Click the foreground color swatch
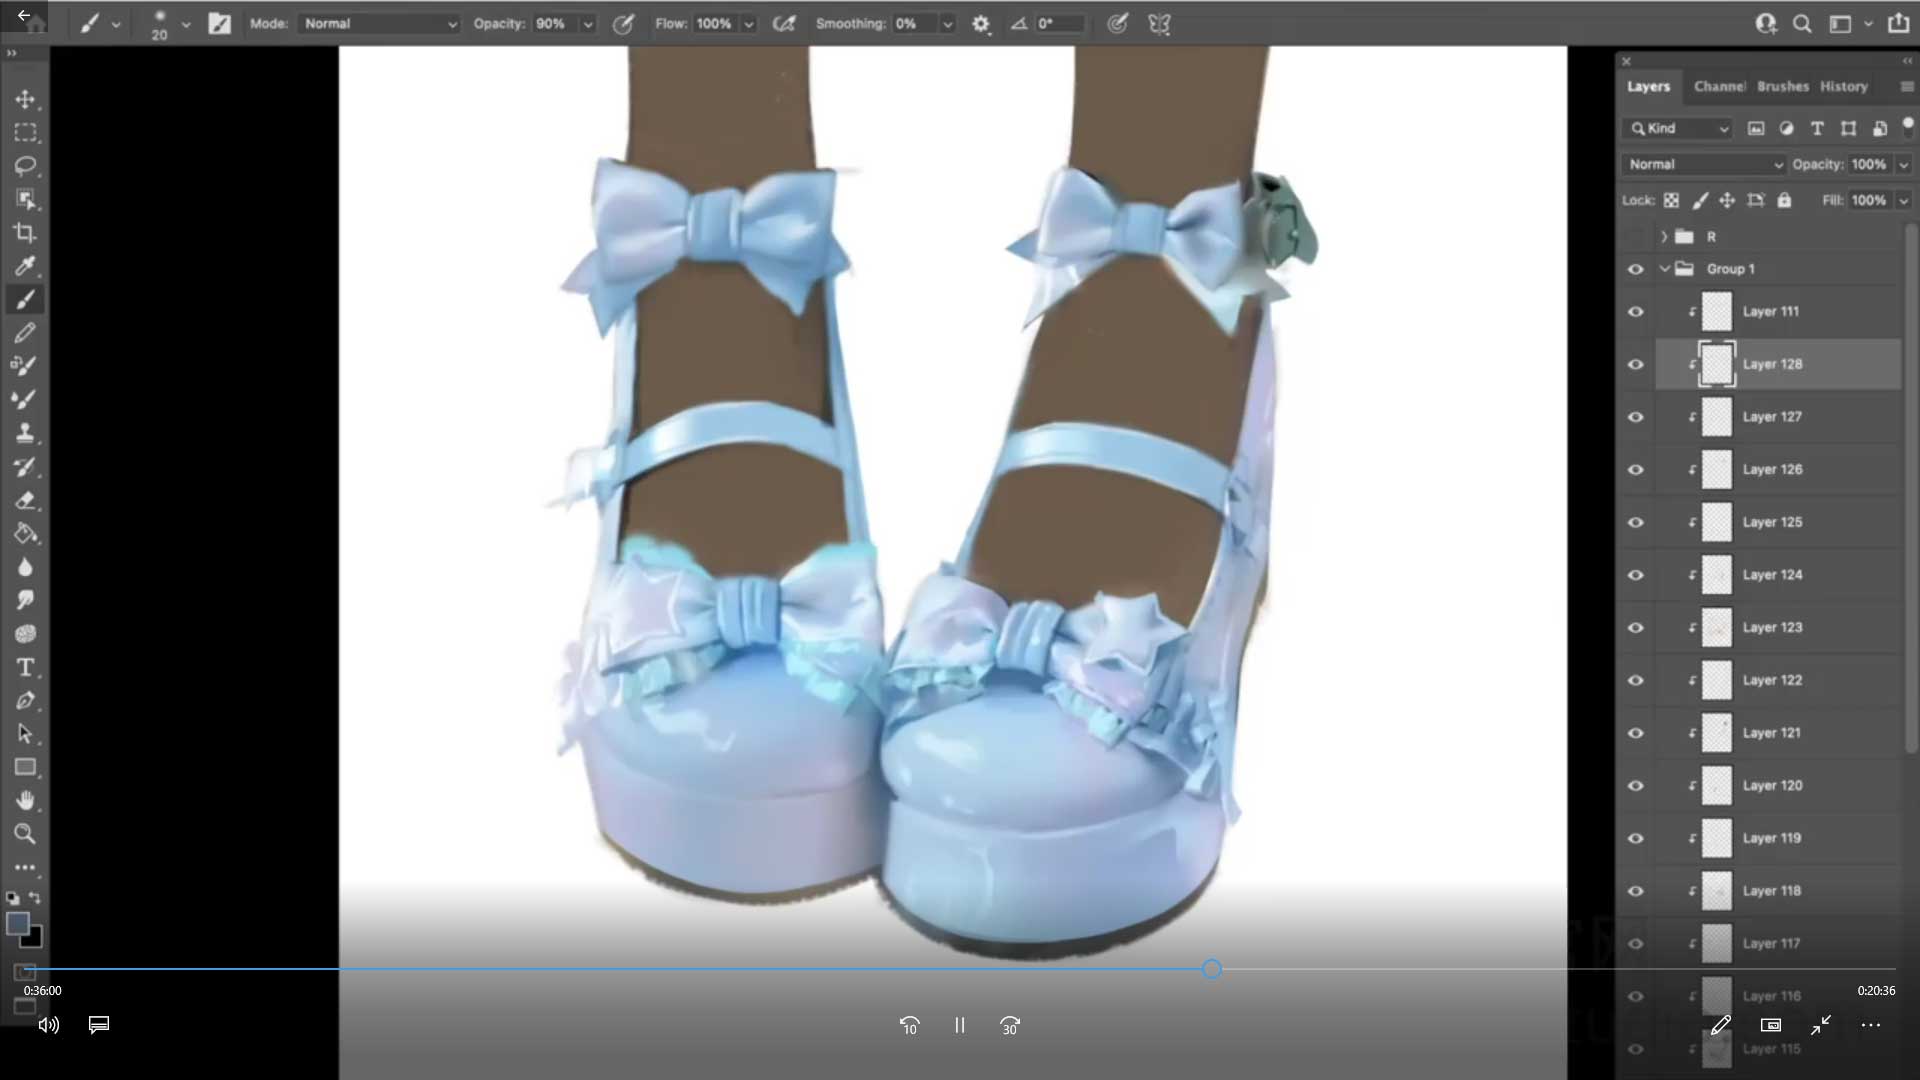 click(x=18, y=923)
